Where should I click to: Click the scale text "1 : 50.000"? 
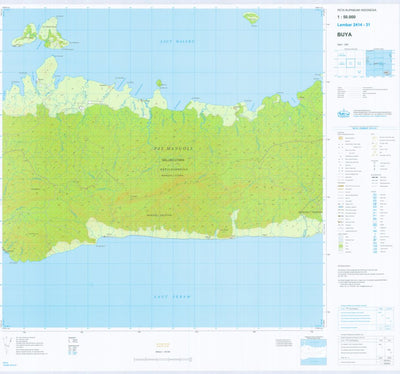coord(346,17)
